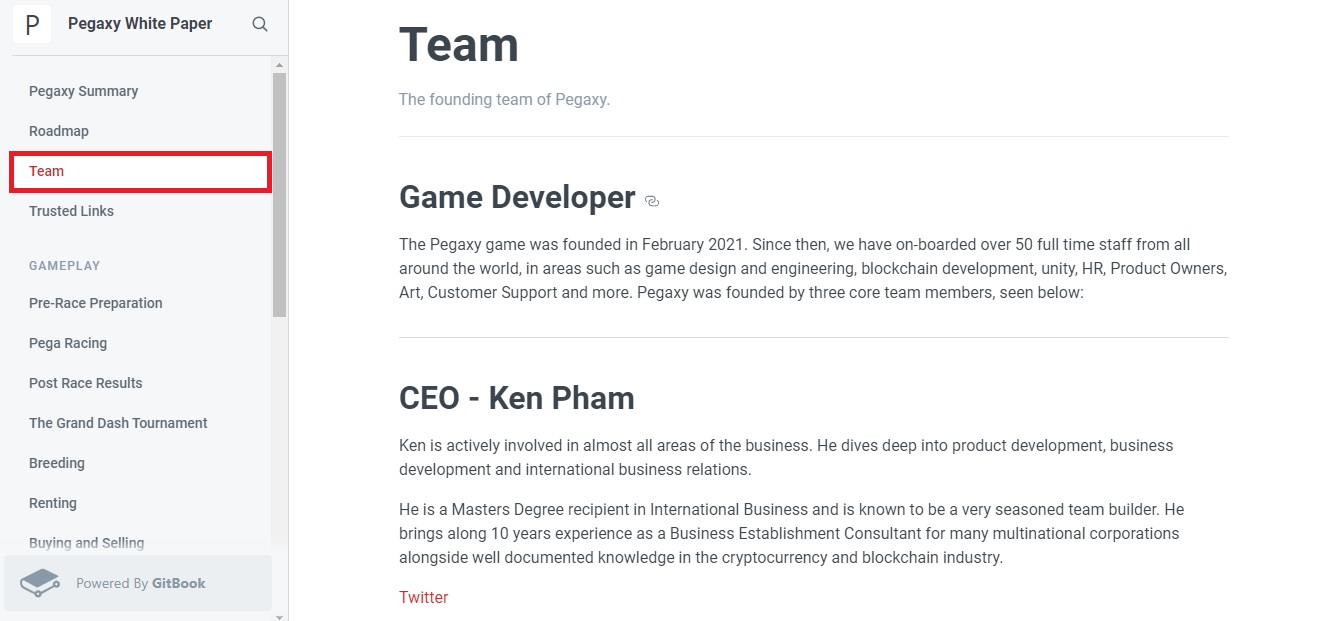Viewport: 1327px width, 621px height.
Task: Click the sidebar scrollbar up arrow
Action: (x=279, y=65)
